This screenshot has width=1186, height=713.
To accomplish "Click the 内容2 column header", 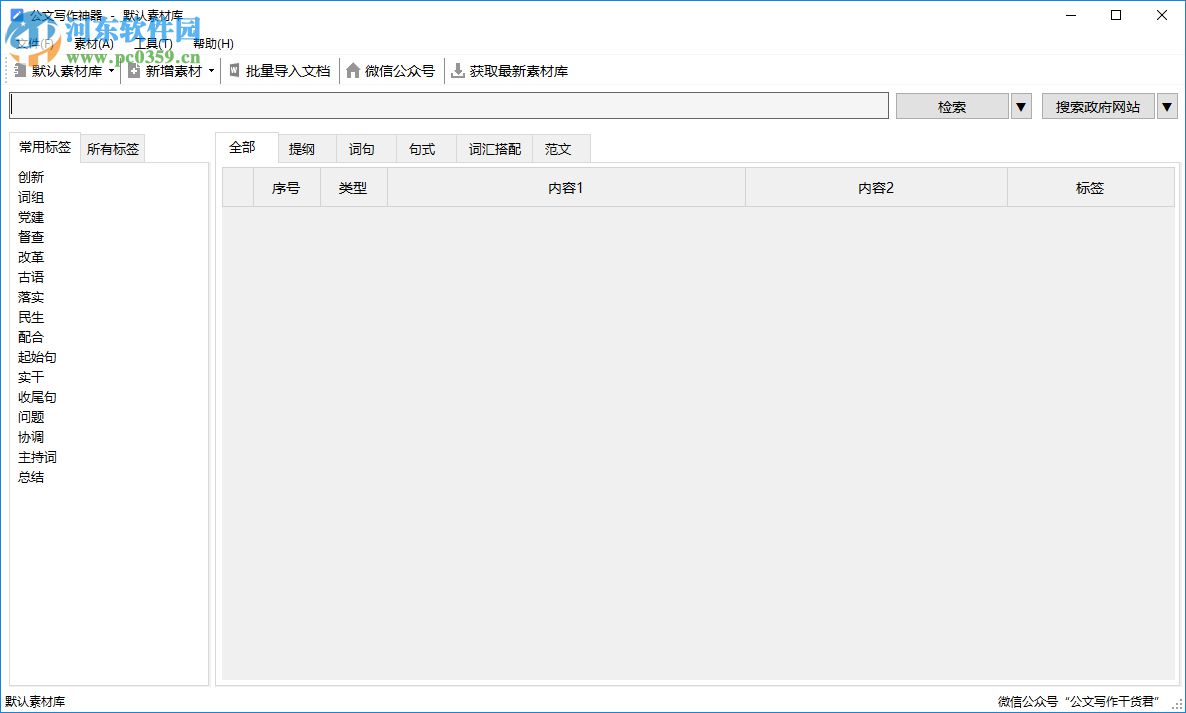I will pyautogui.click(x=877, y=188).
